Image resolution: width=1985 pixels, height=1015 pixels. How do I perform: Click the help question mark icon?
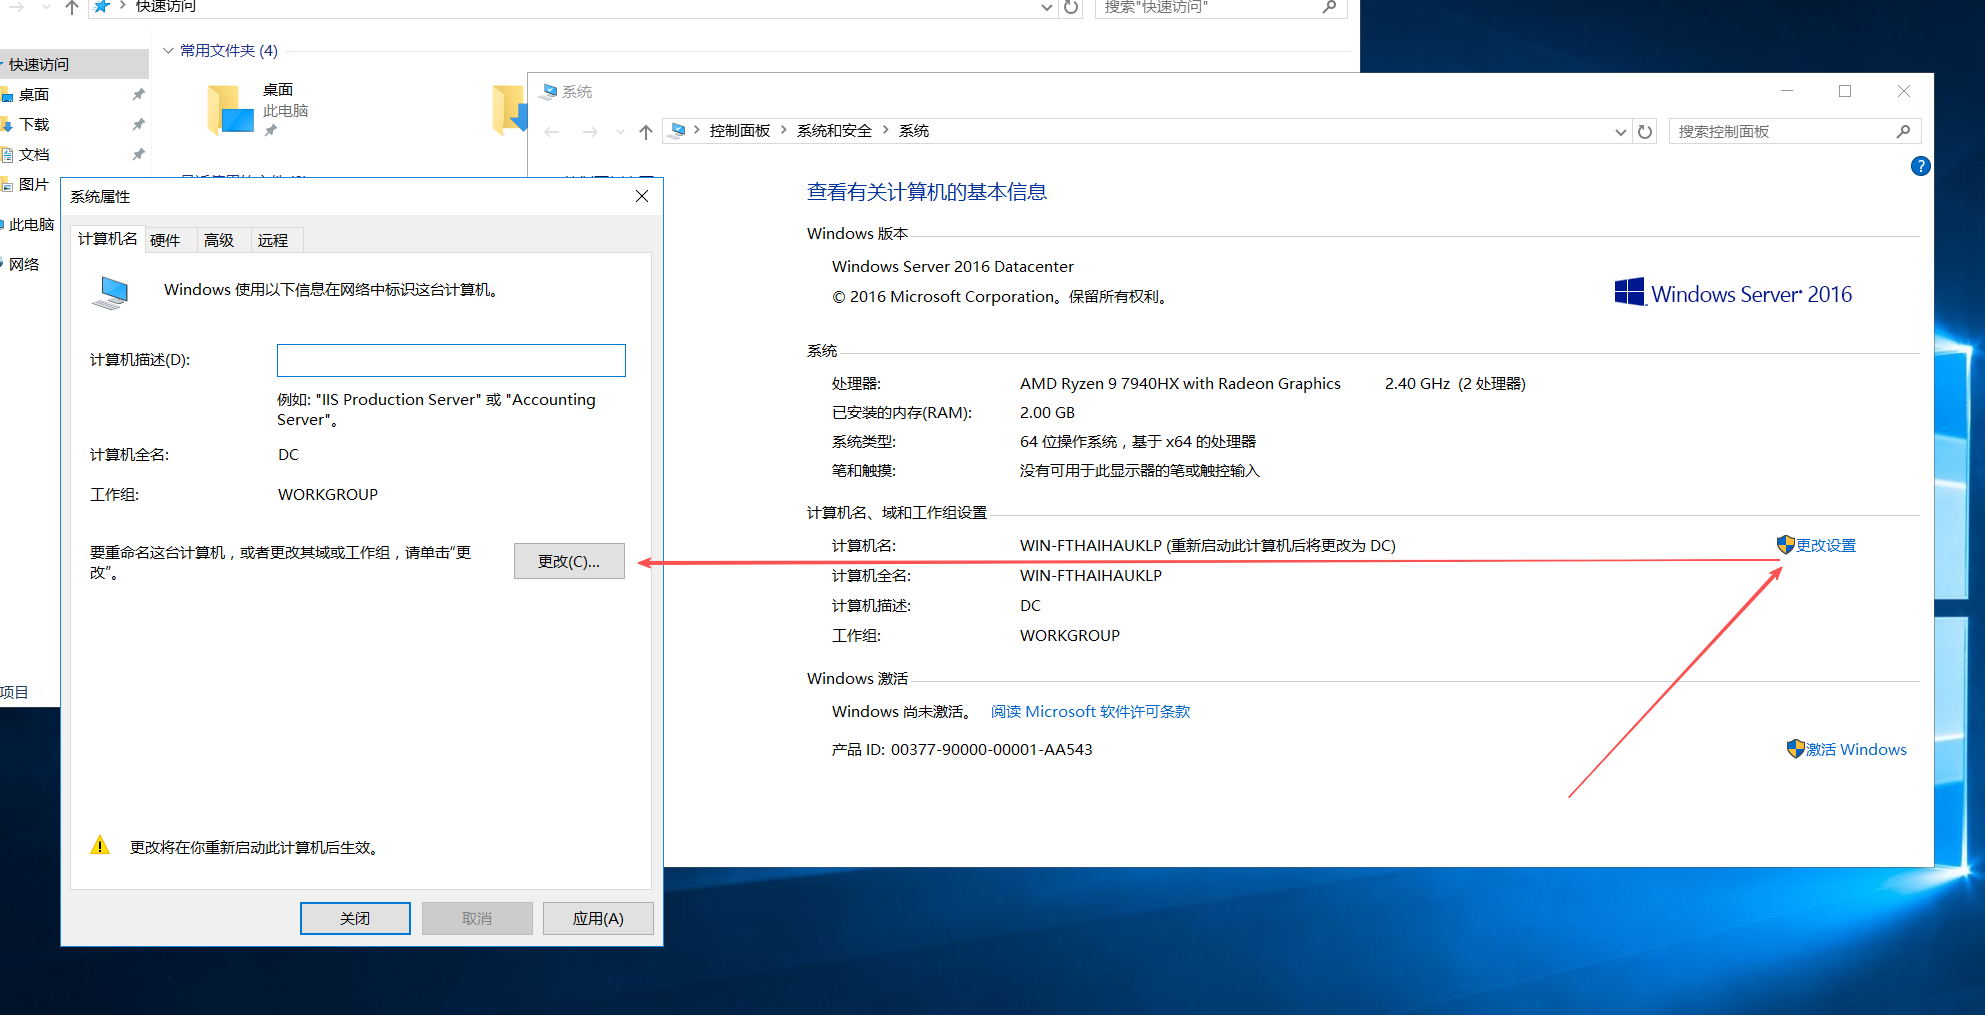(1920, 166)
